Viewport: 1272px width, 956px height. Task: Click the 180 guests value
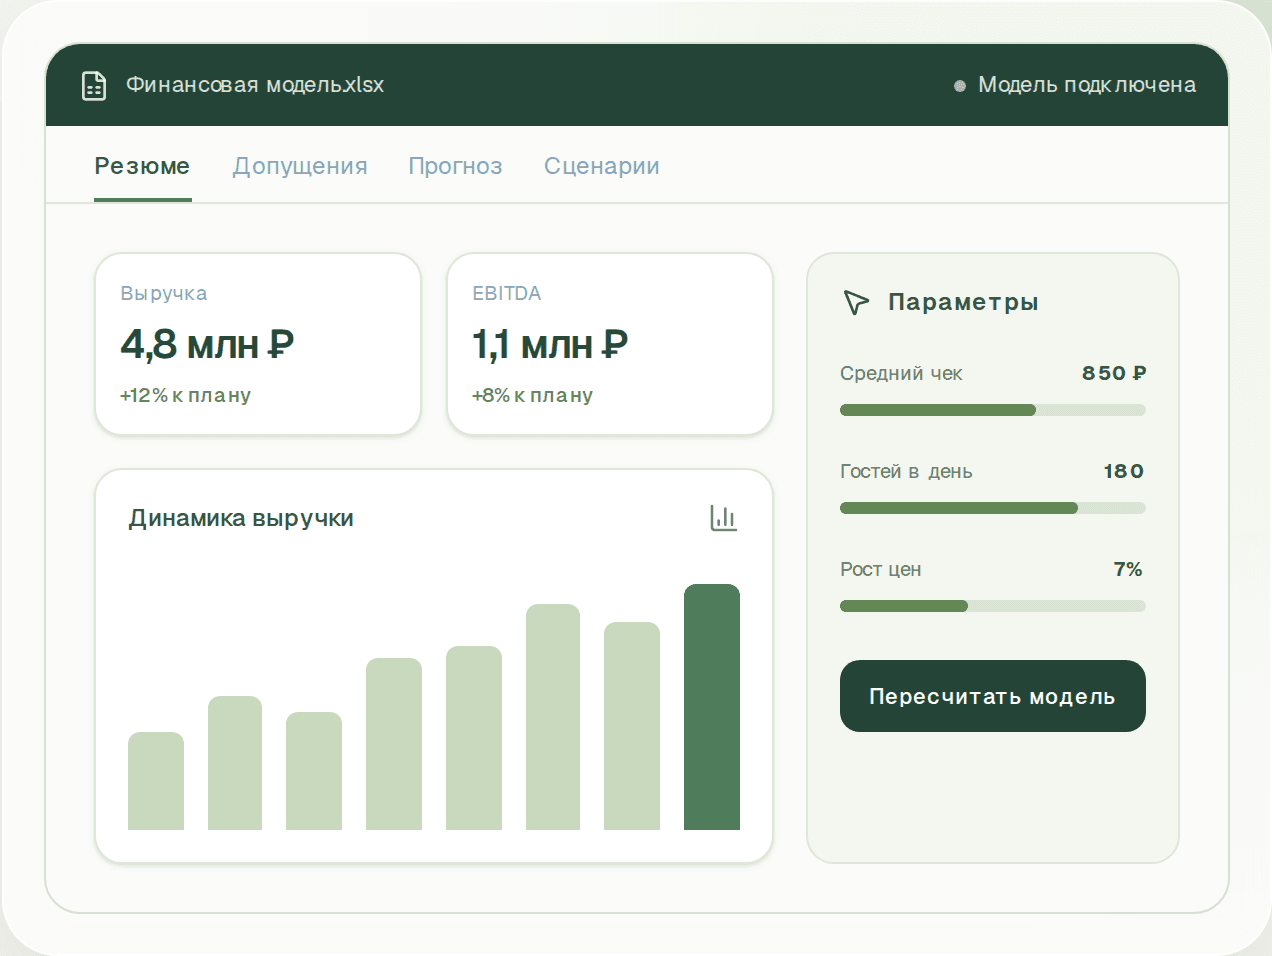point(1124,471)
